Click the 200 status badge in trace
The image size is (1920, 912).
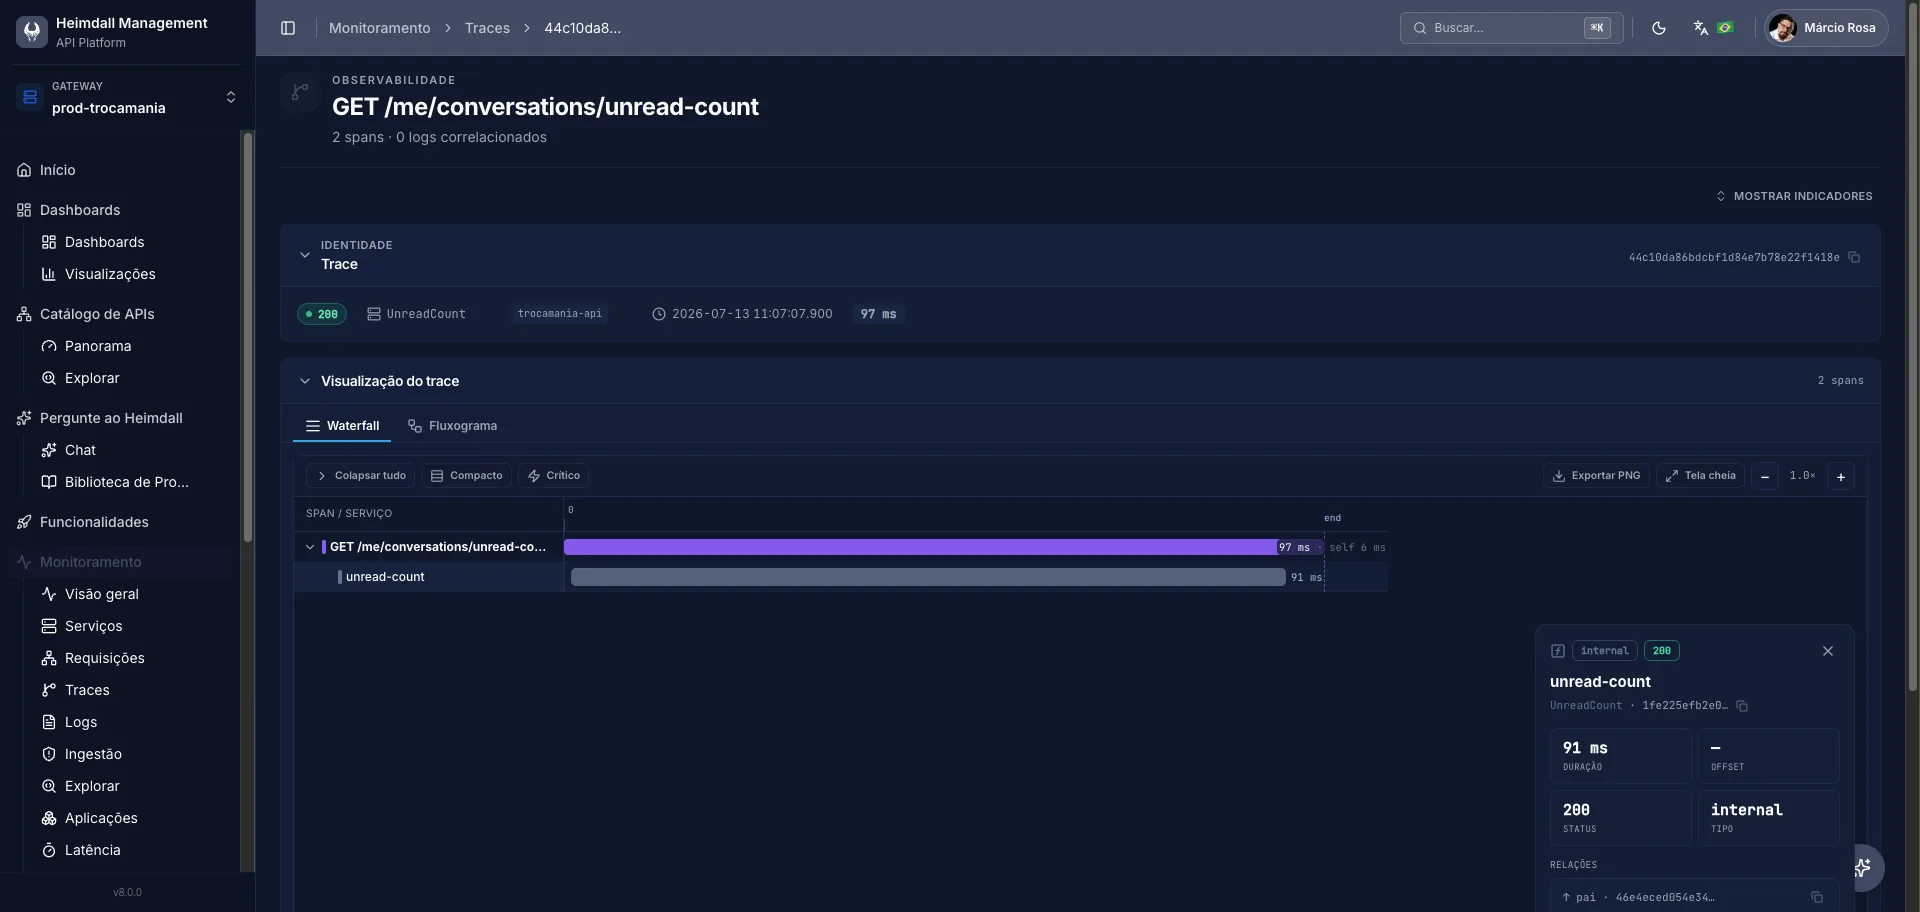tap(322, 314)
